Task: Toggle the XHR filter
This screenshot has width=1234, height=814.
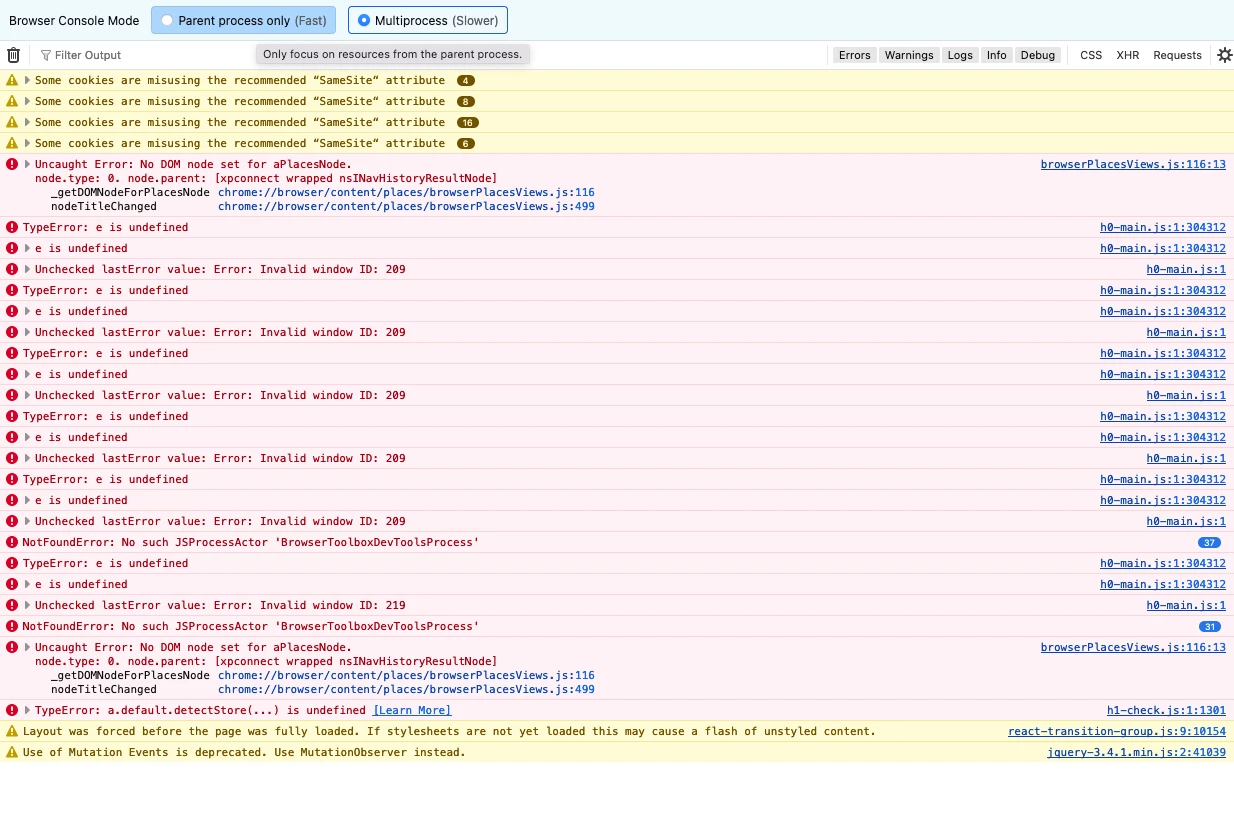Action: click(1127, 55)
